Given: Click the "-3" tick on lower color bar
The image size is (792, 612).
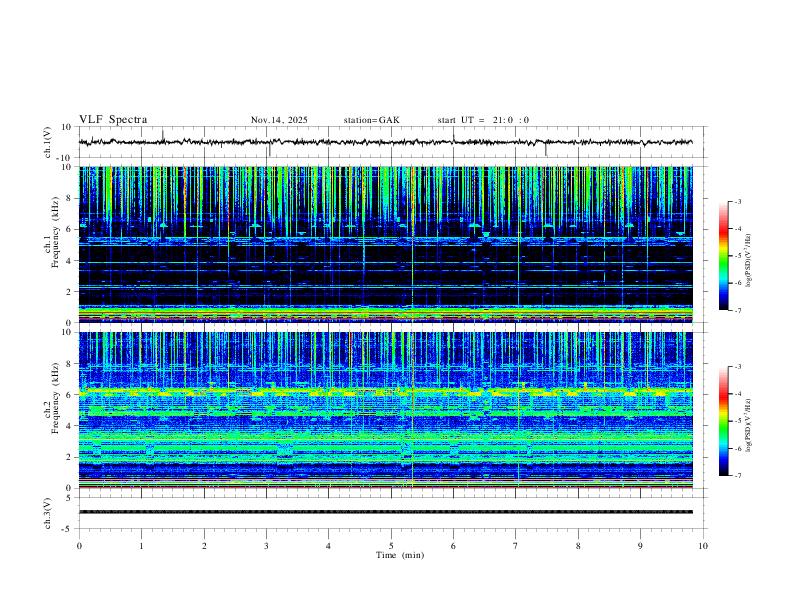Looking at the screenshot, I should pos(737,367).
